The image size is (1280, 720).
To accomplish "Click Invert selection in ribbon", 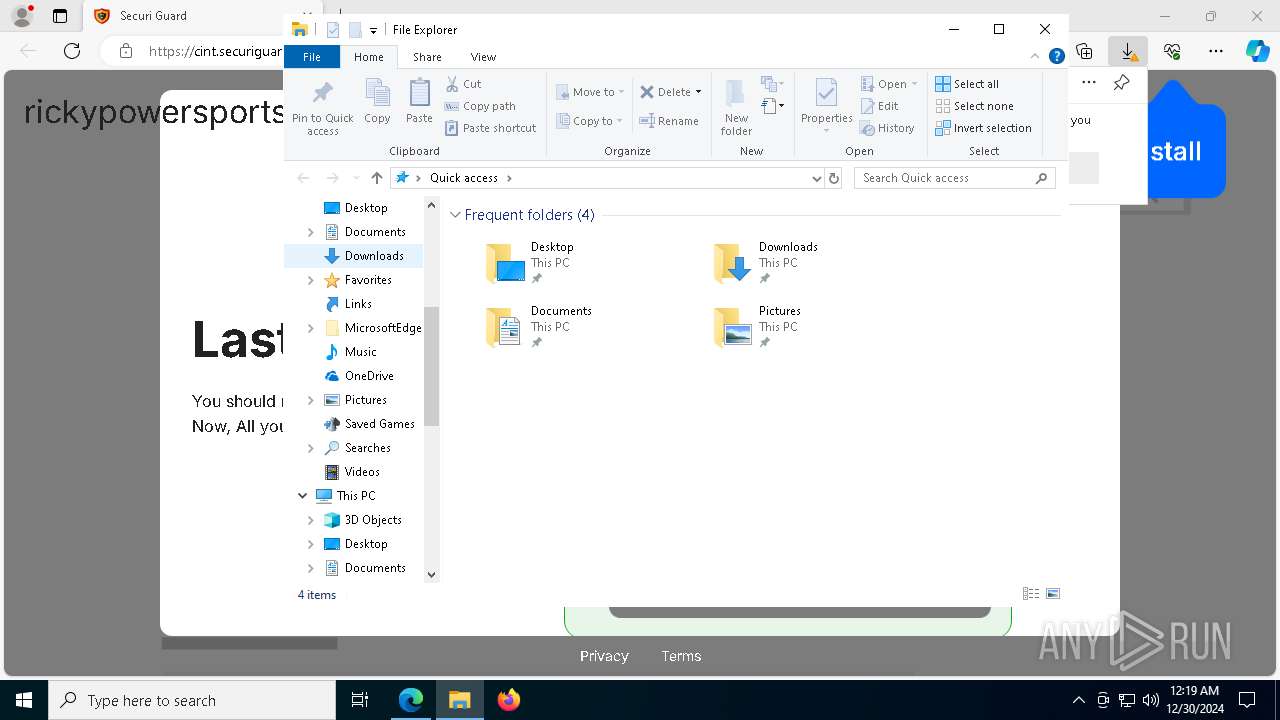I will point(983,128).
